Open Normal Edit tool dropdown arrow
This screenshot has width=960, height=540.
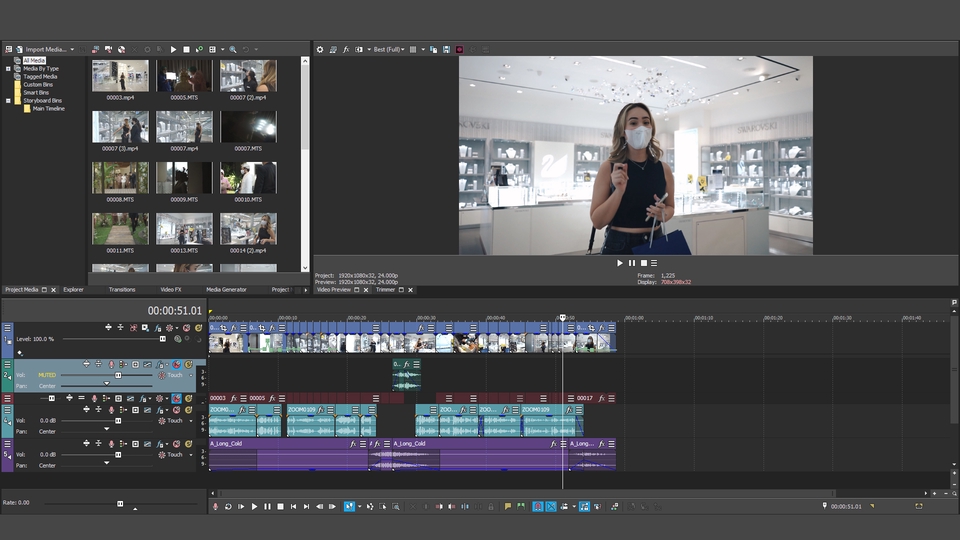360,506
